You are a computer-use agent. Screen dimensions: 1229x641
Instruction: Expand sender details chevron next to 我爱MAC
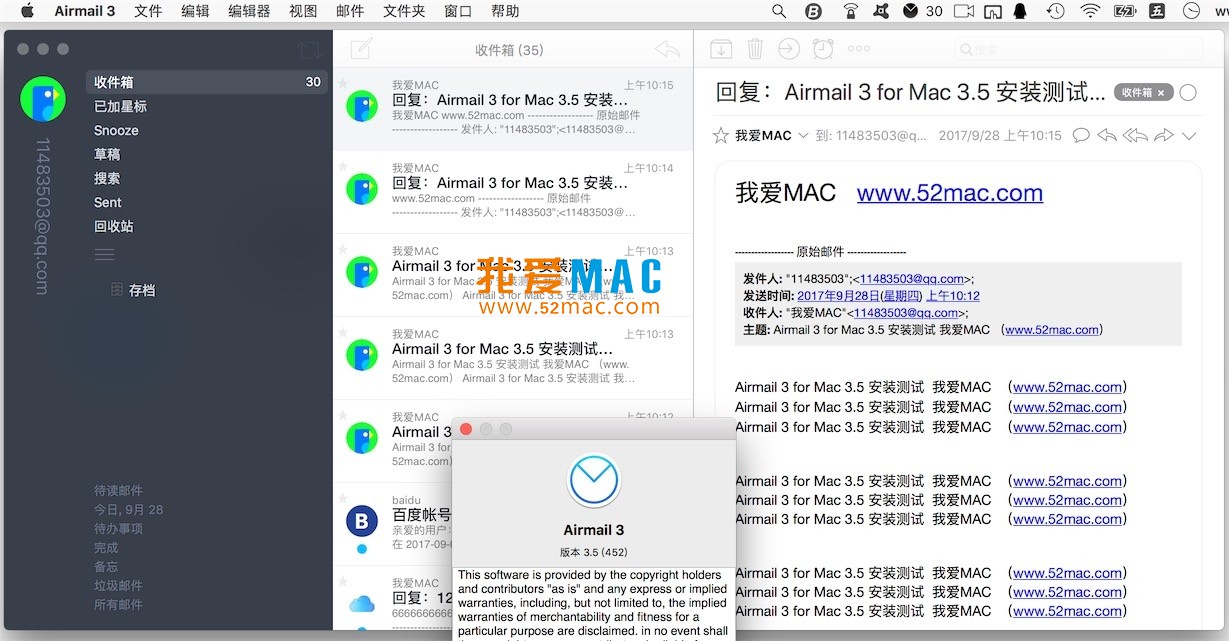pos(802,136)
